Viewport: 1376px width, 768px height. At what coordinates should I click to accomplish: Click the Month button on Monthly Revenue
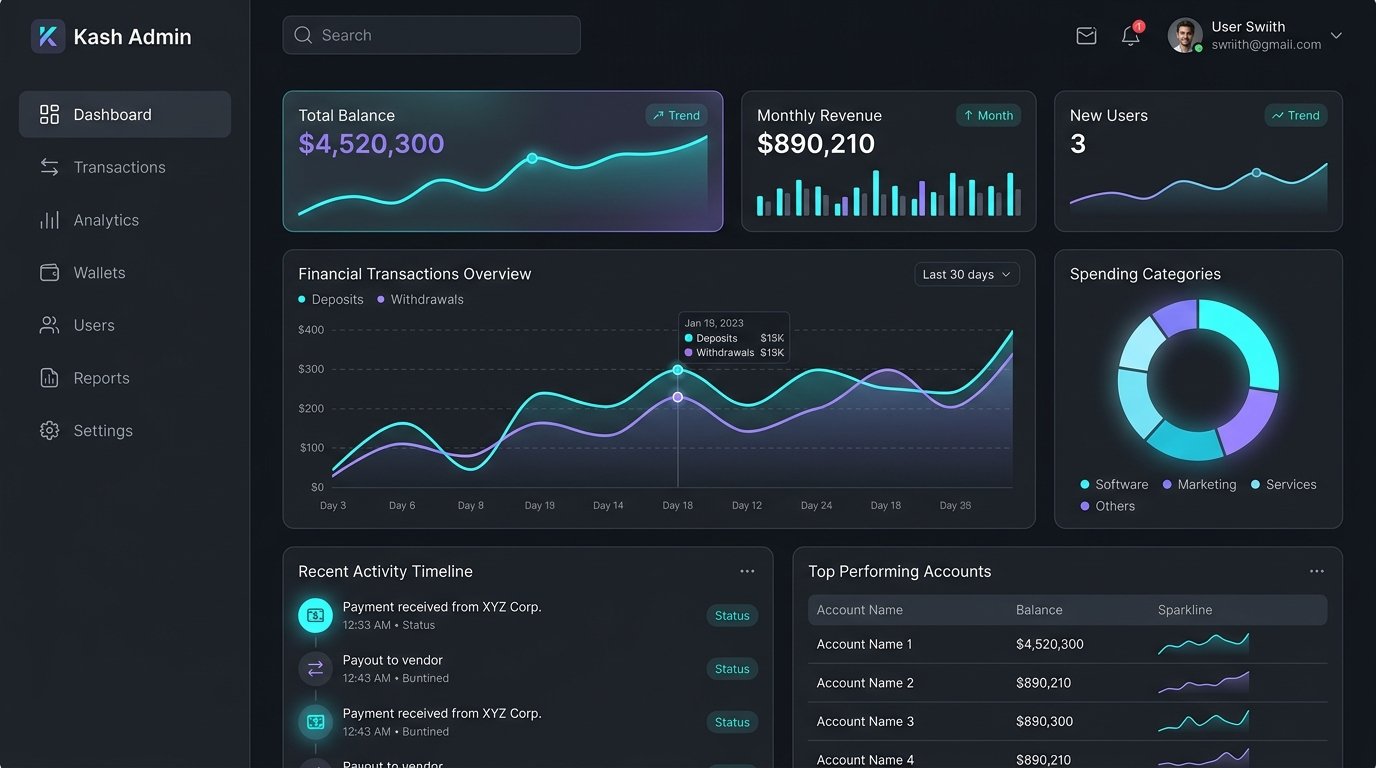point(988,115)
